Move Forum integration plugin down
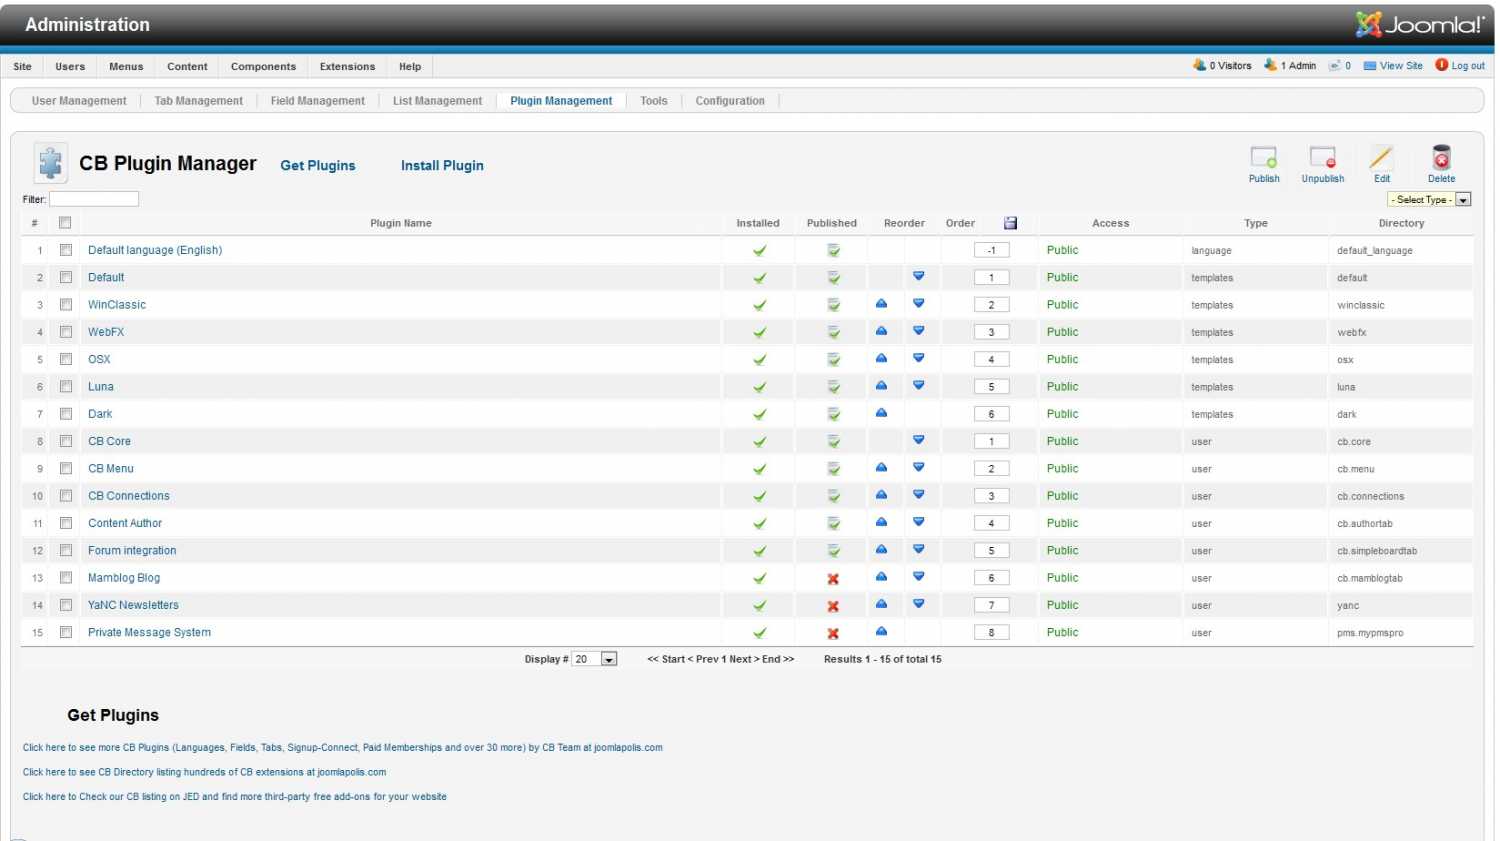This screenshot has width=1500, height=841. coord(918,550)
